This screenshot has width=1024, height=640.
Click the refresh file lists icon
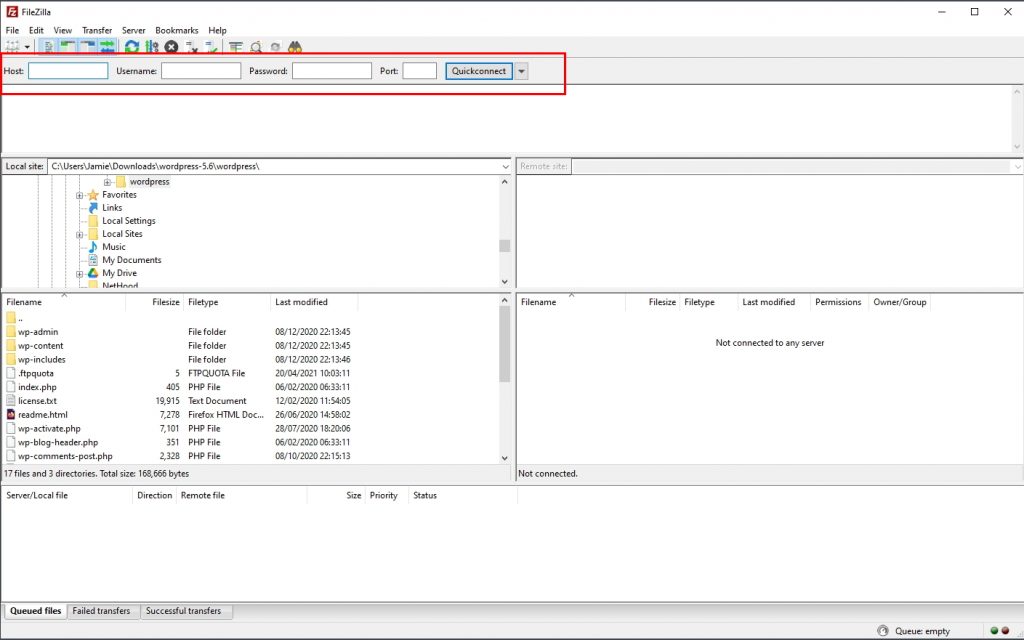[132, 47]
